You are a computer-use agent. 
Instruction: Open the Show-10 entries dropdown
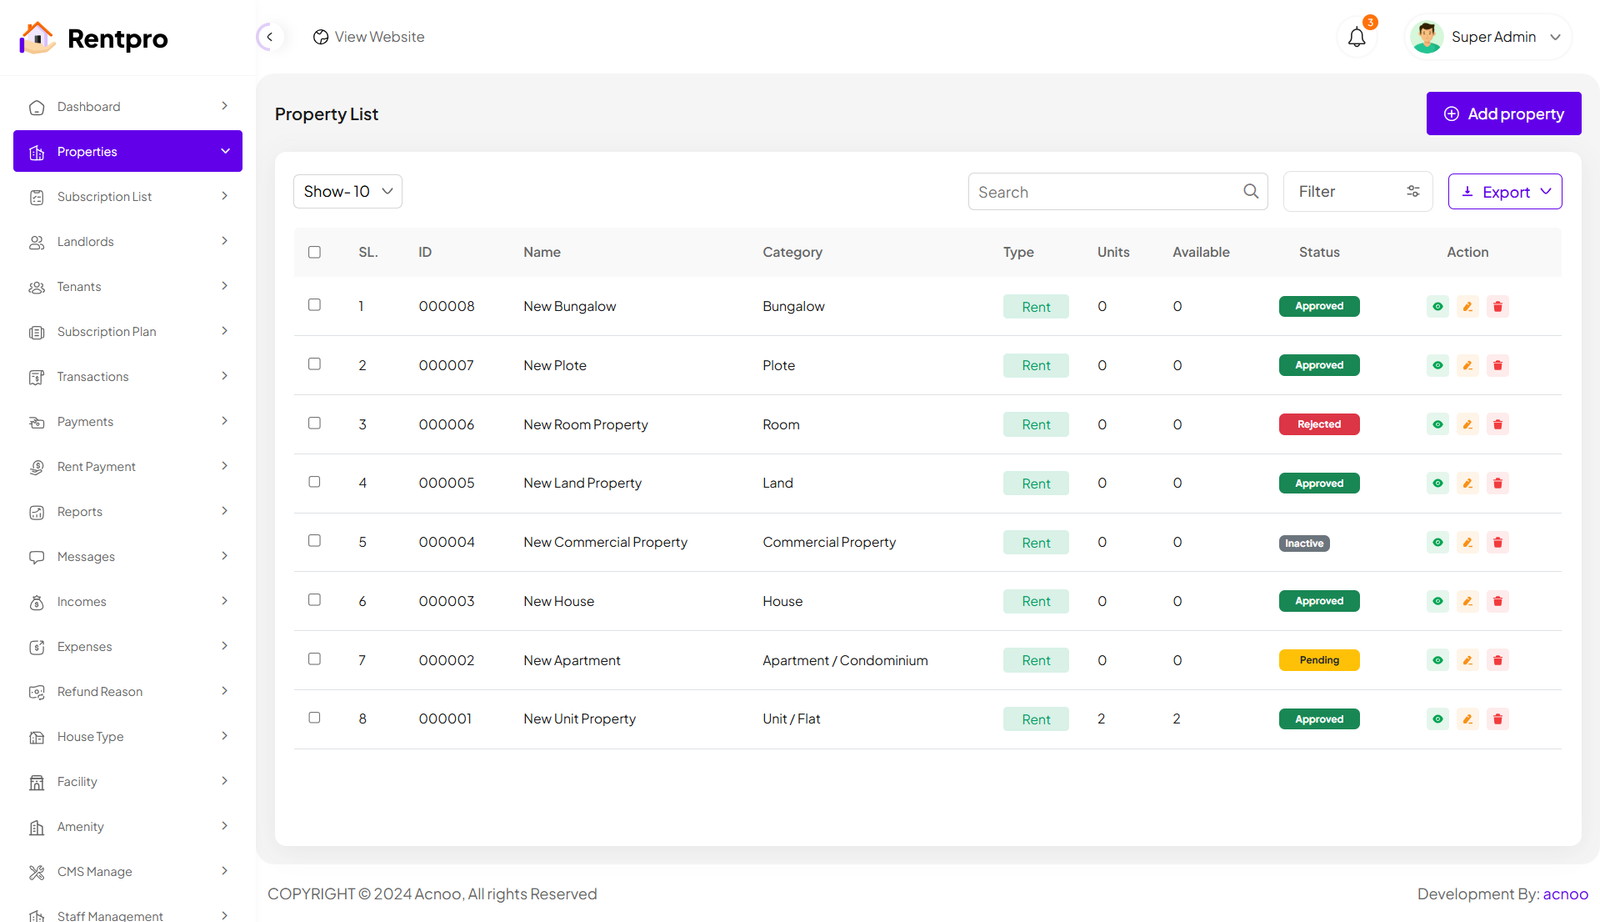click(347, 192)
